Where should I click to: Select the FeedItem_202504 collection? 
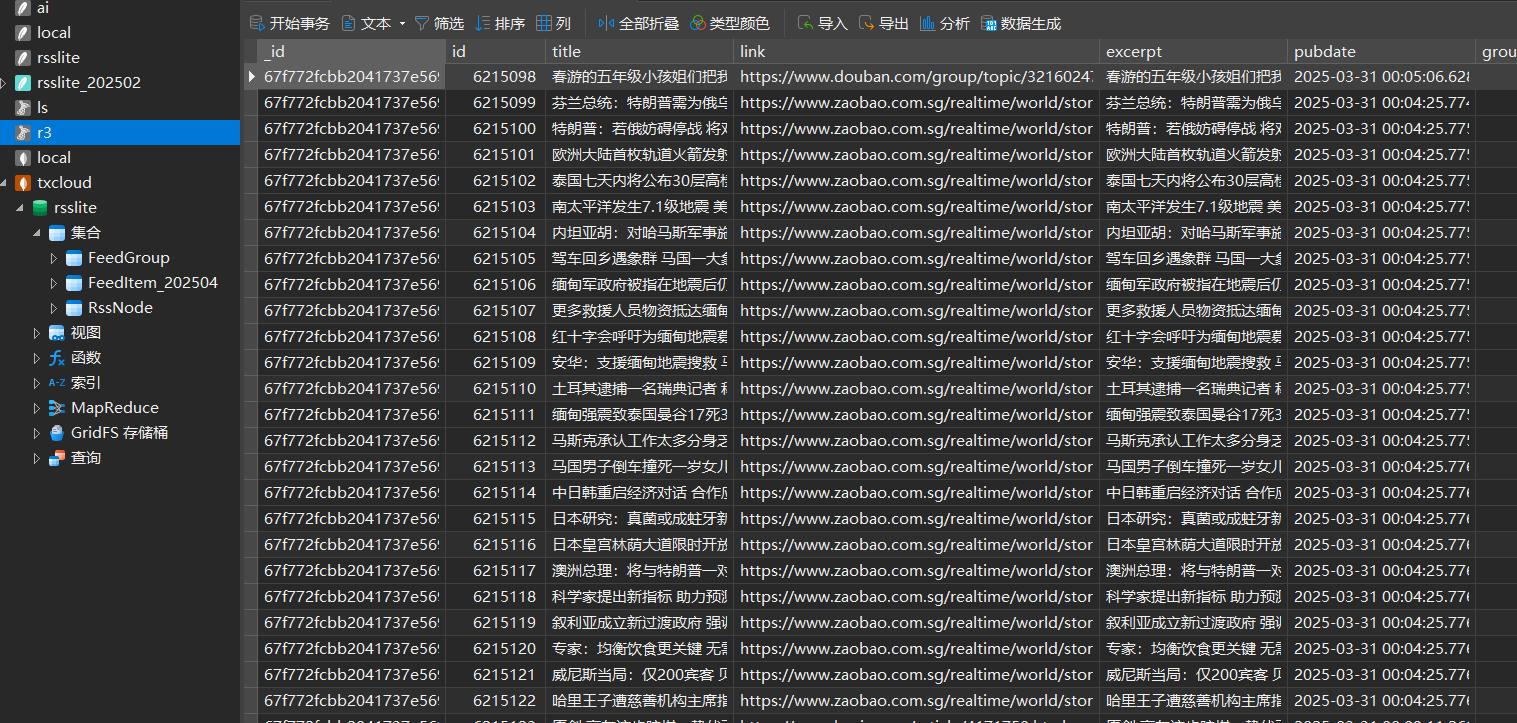152,283
